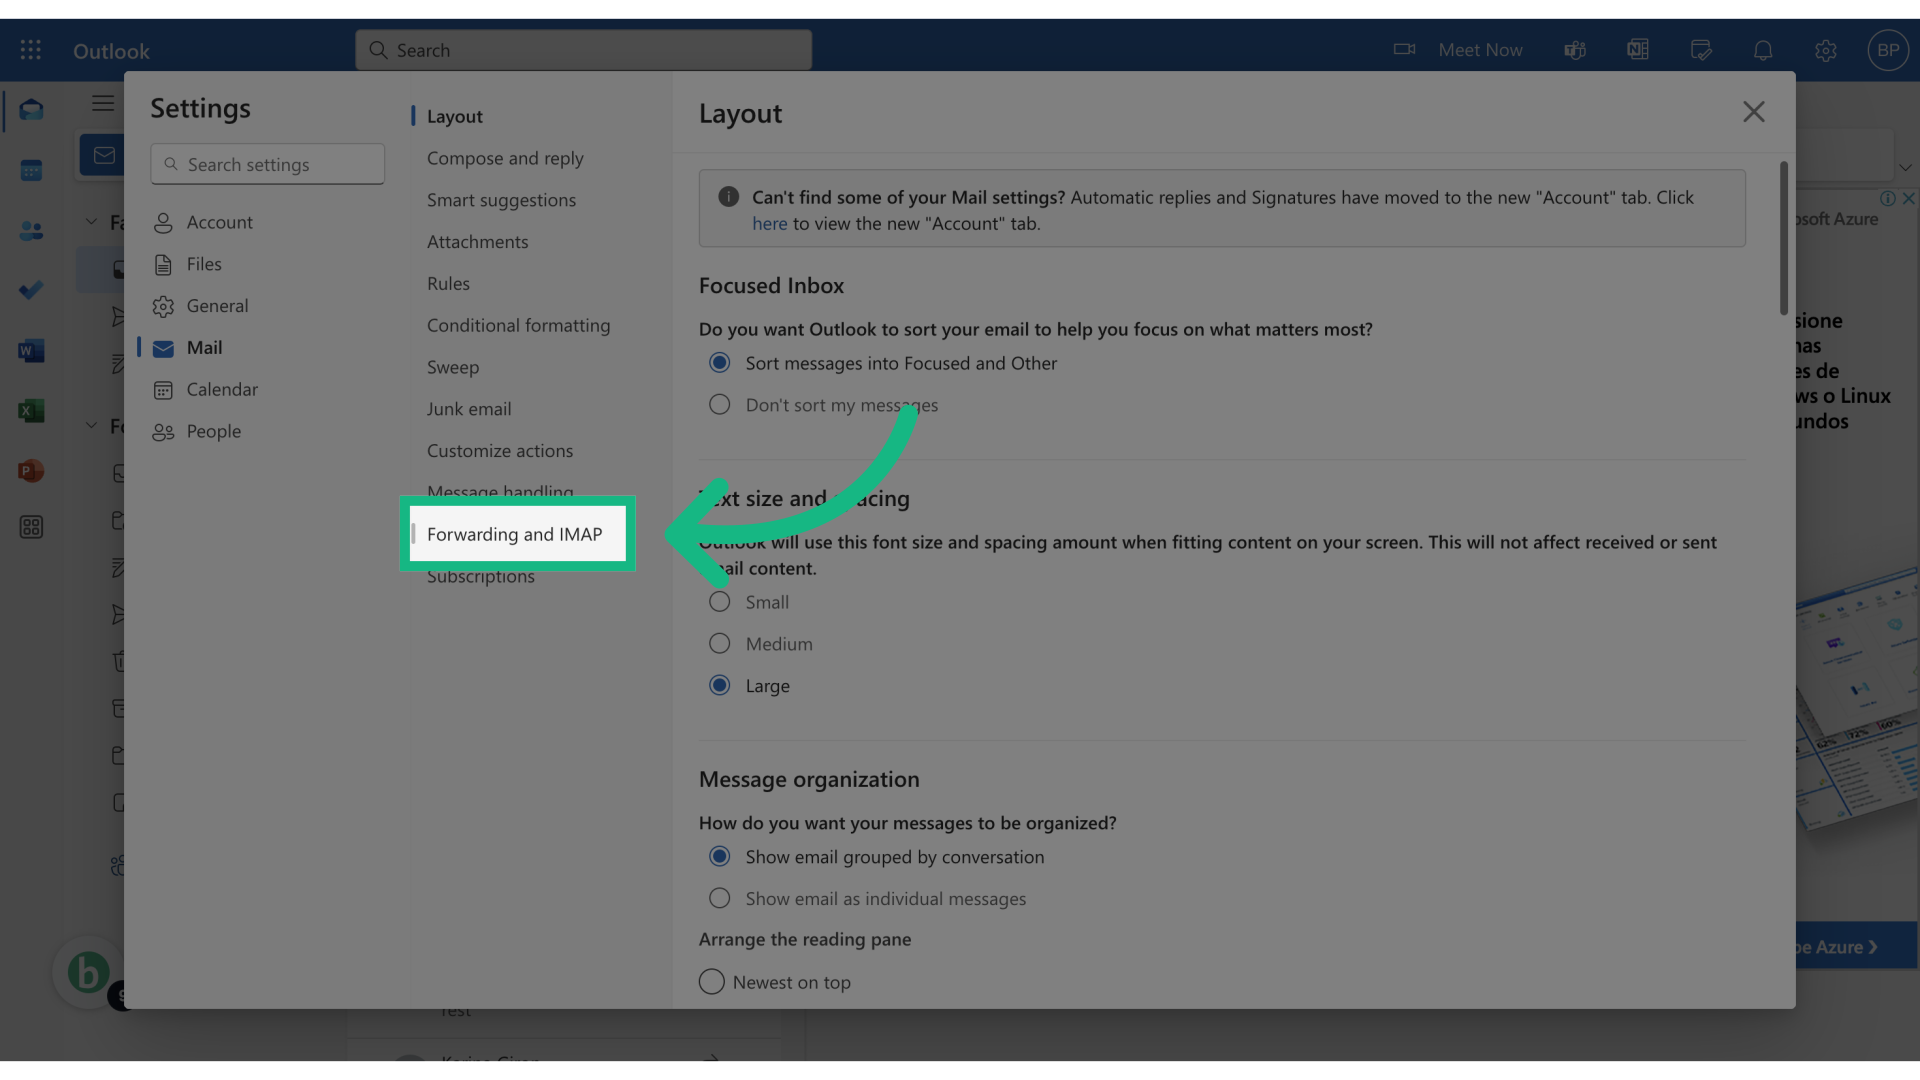Close the ad with its X icon
1920x1080 pixels.
pyautogui.click(x=1909, y=198)
